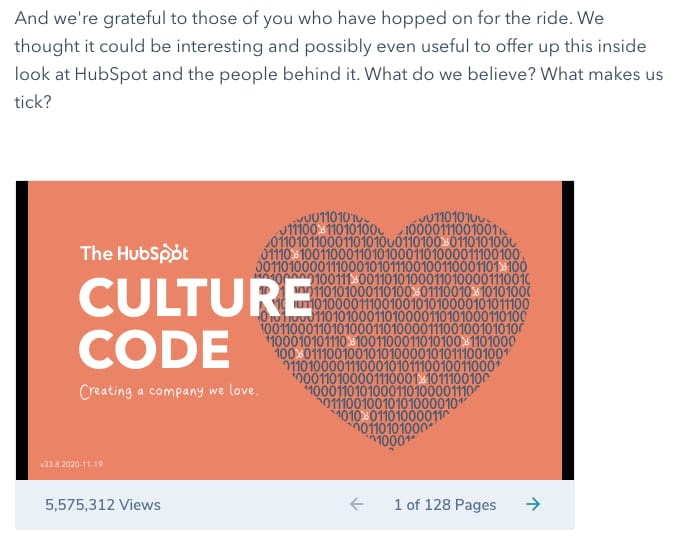
Task: Click the left black bar of slide viewer
Action: coord(22,330)
